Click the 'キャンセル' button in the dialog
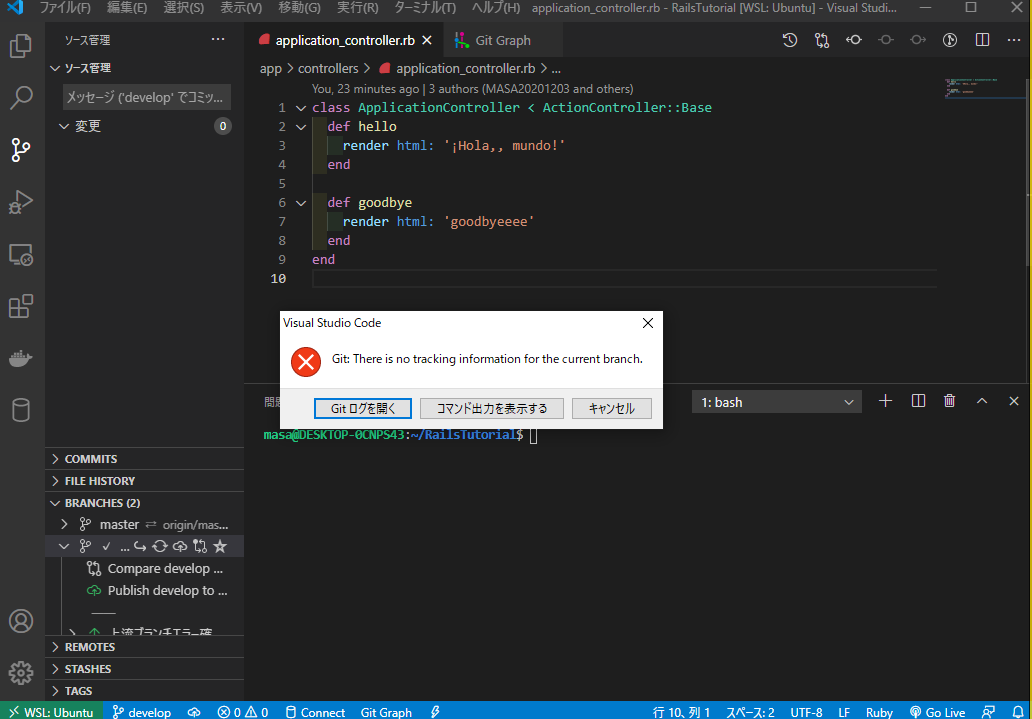1032x719 pixels. 611,408
